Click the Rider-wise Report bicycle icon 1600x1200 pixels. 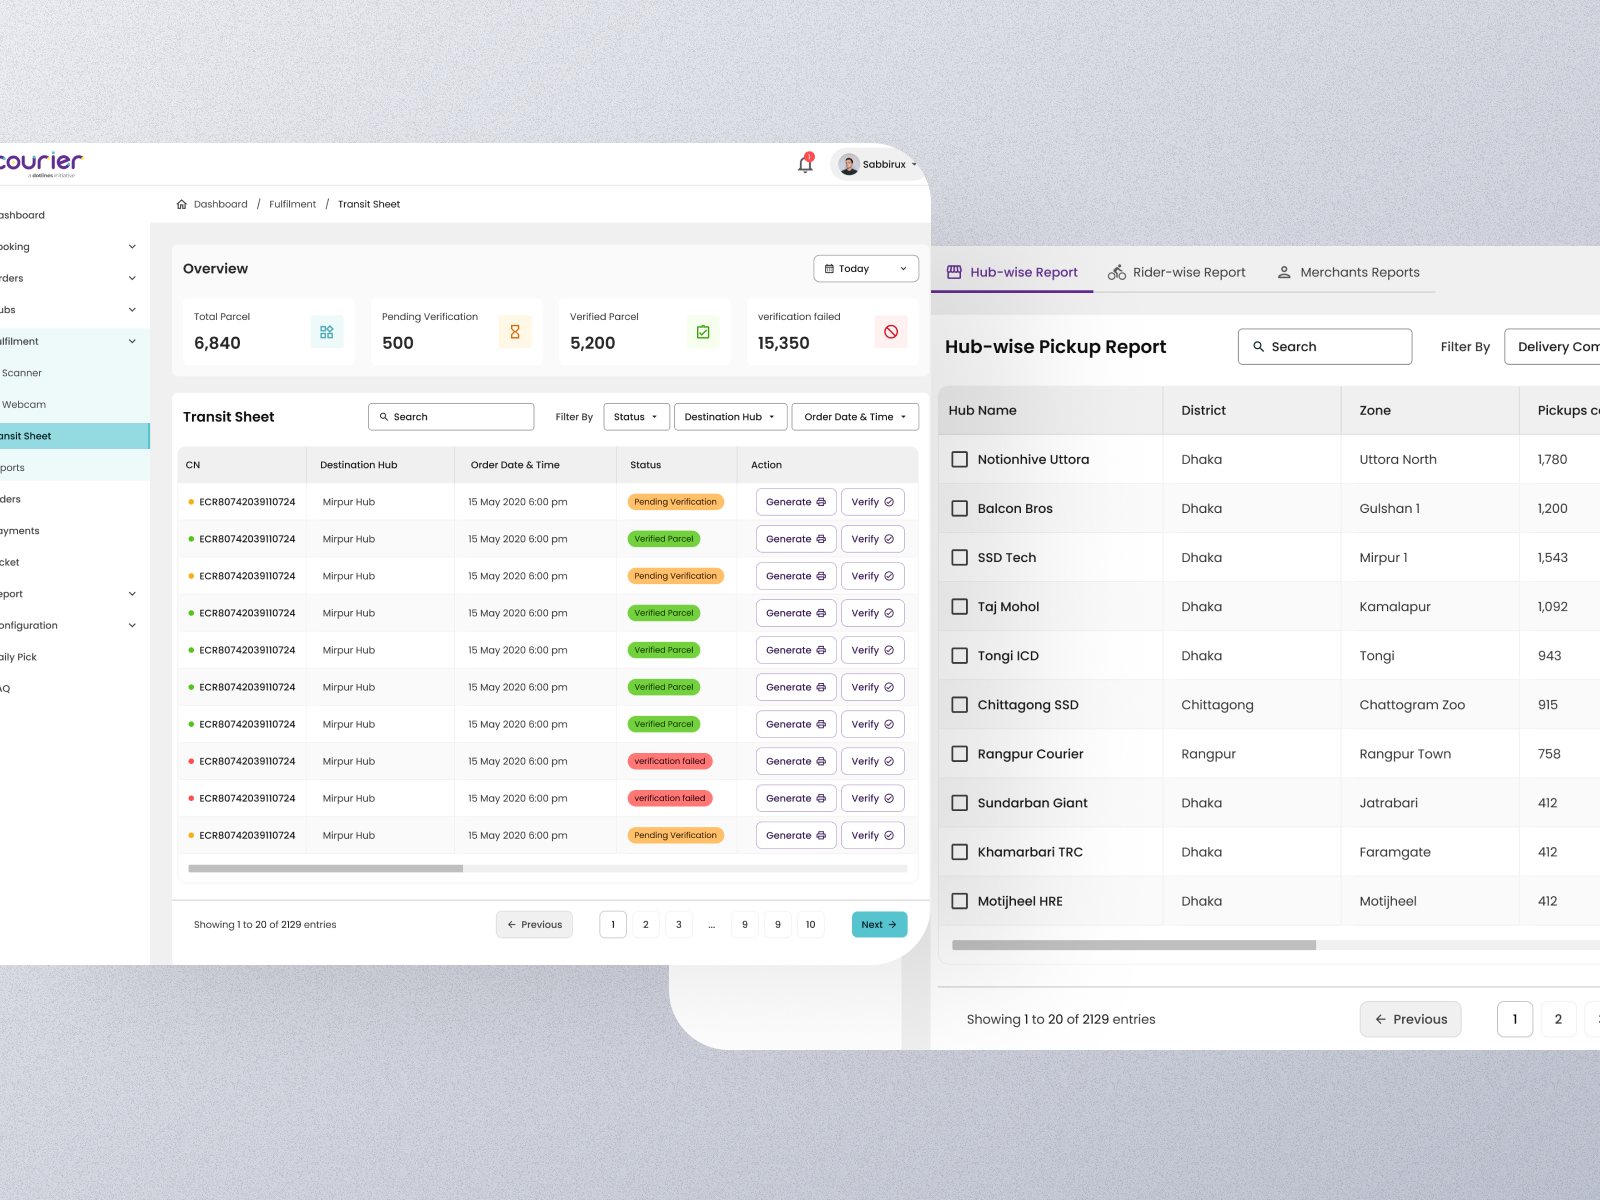[1117, 272]
